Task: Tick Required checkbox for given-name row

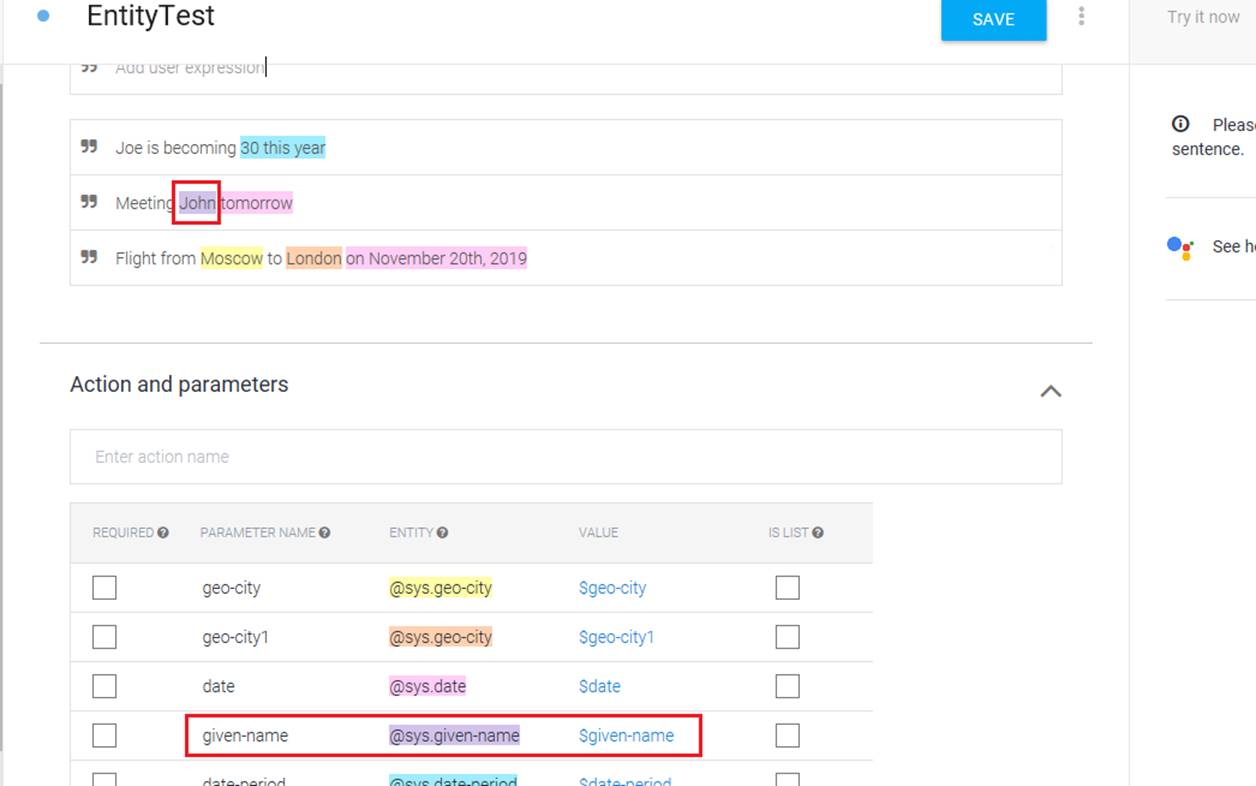Action: coord(104,736)
